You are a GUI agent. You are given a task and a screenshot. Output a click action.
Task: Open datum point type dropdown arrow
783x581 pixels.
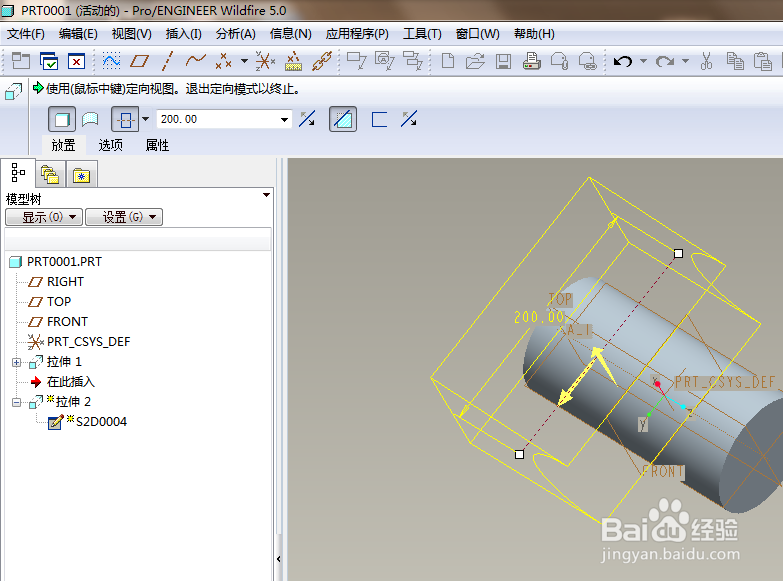[x=244, y=61]
